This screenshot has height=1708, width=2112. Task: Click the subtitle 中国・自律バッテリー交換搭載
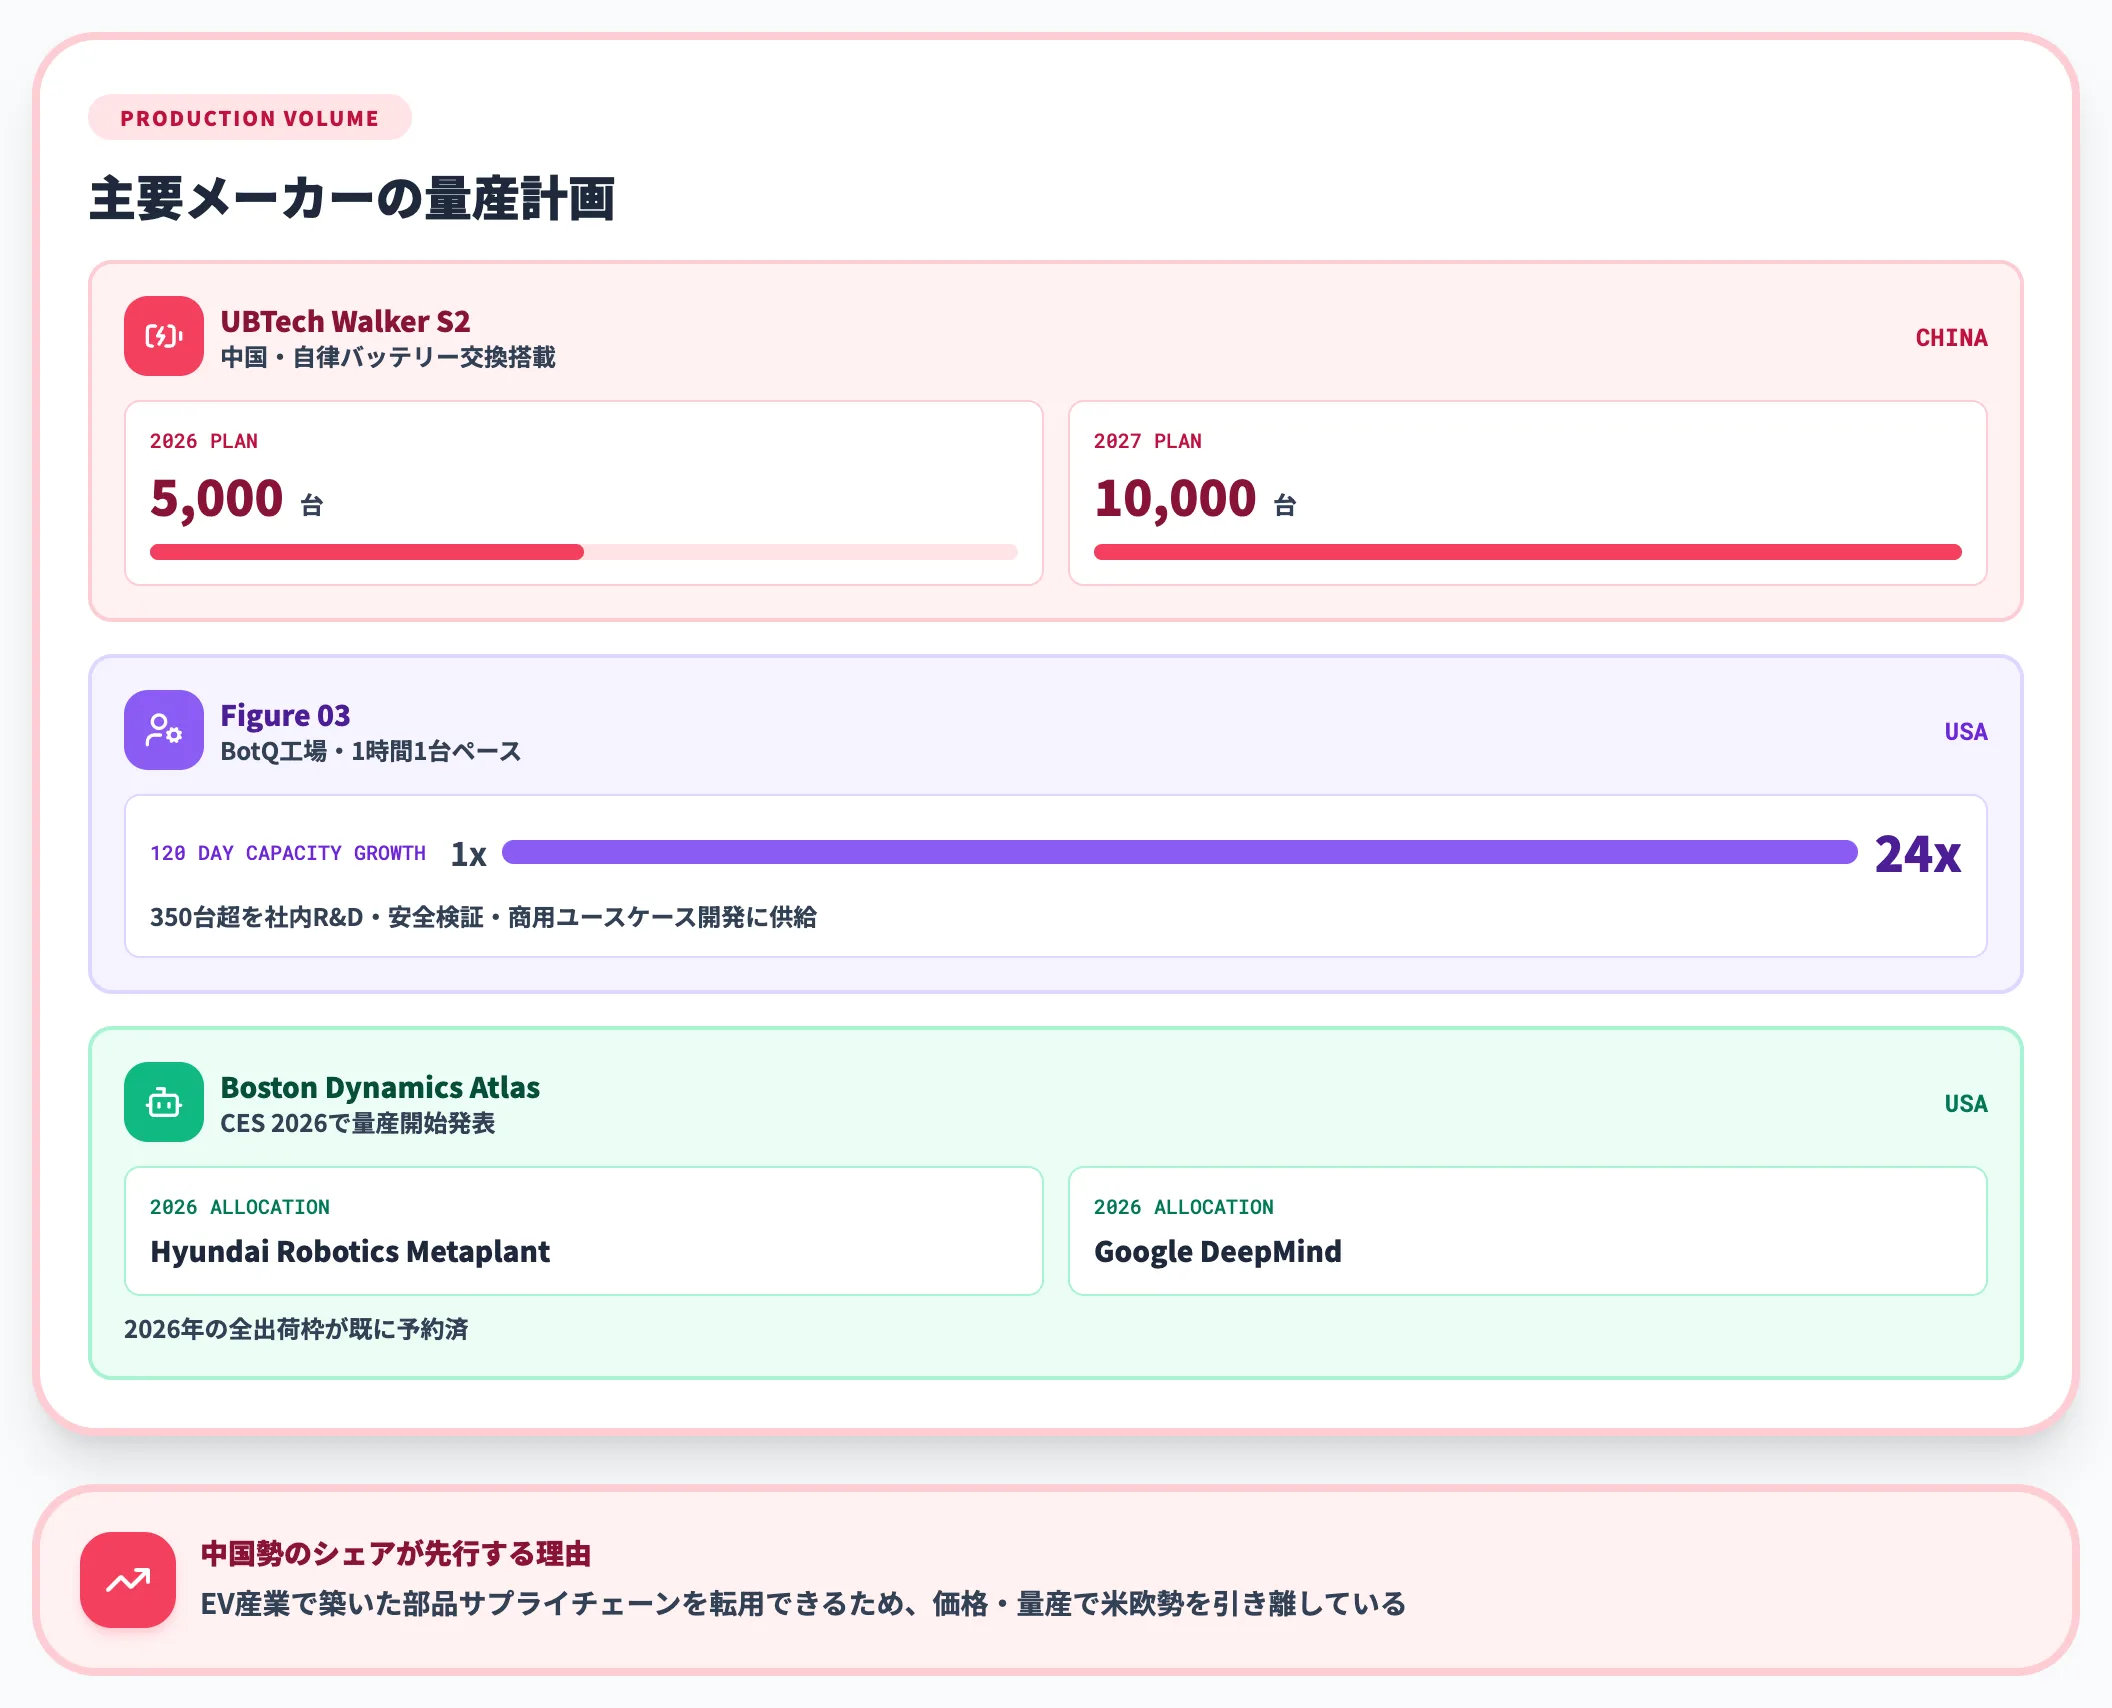388,357
